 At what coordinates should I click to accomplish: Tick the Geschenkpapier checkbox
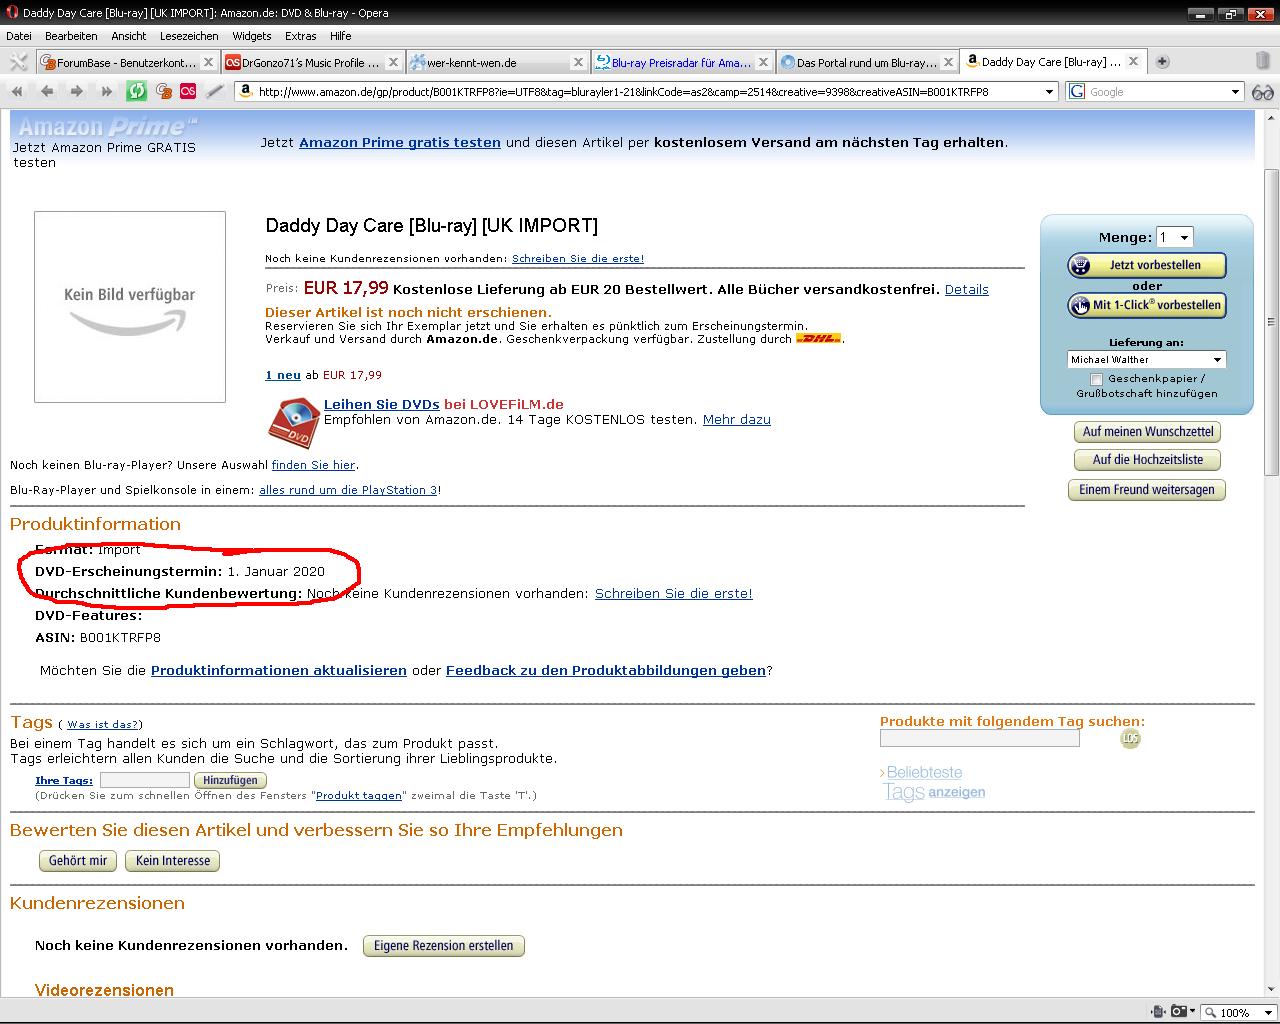coord(1097,379)
